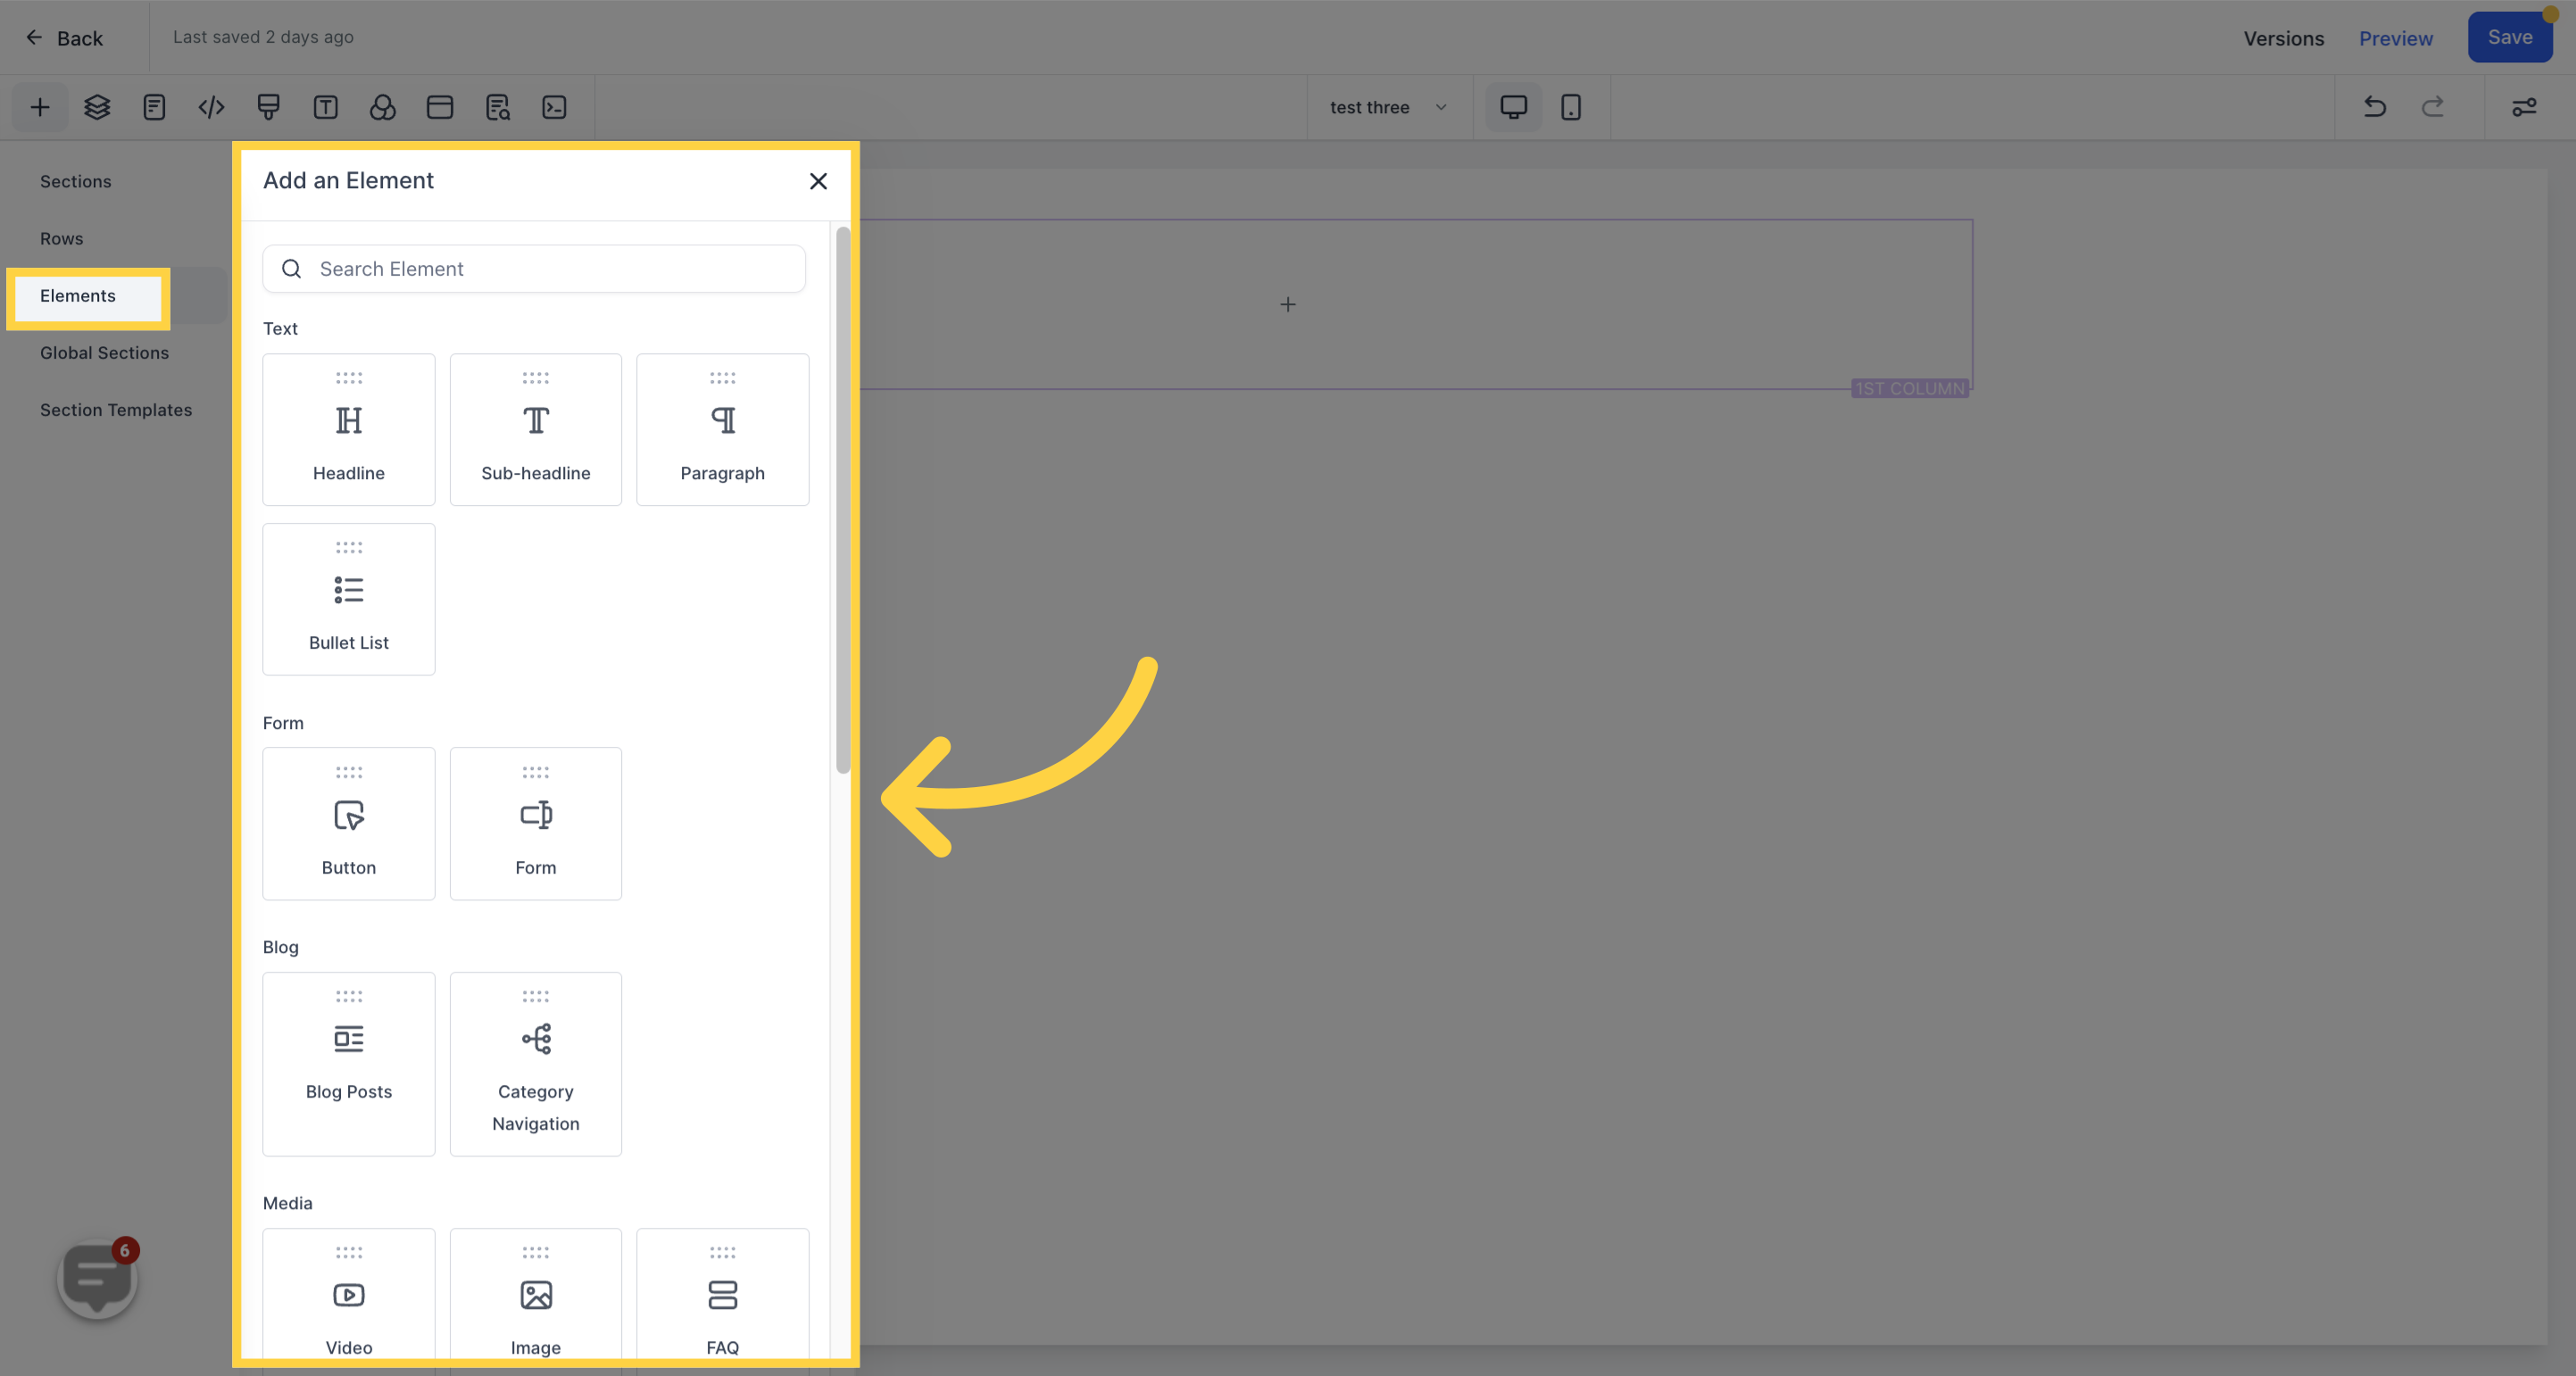Screen dimensions: 2576x1376
Task: Click the Bullet List element icon
Action: point(347,589)
